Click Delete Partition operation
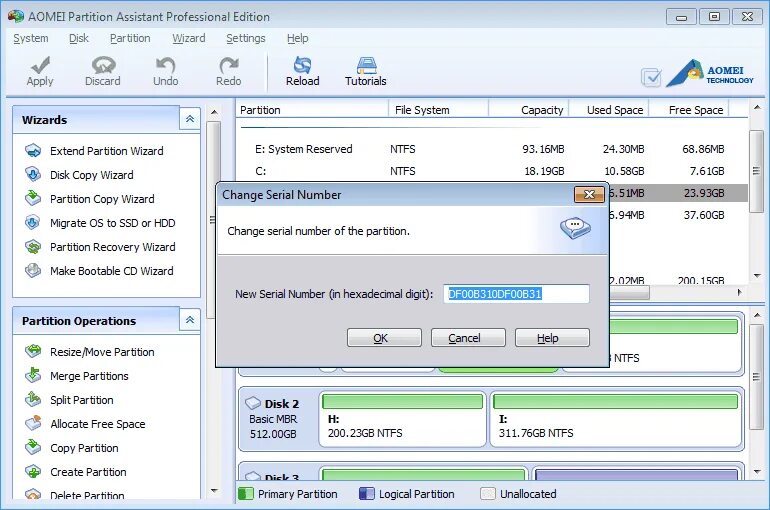 (87, 494)
